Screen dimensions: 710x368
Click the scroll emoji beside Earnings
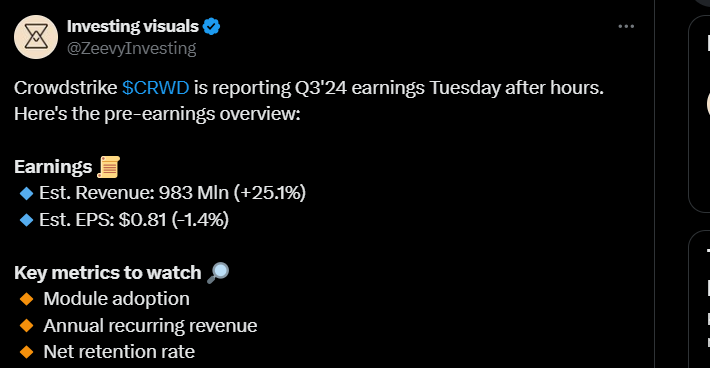point(109,167)
